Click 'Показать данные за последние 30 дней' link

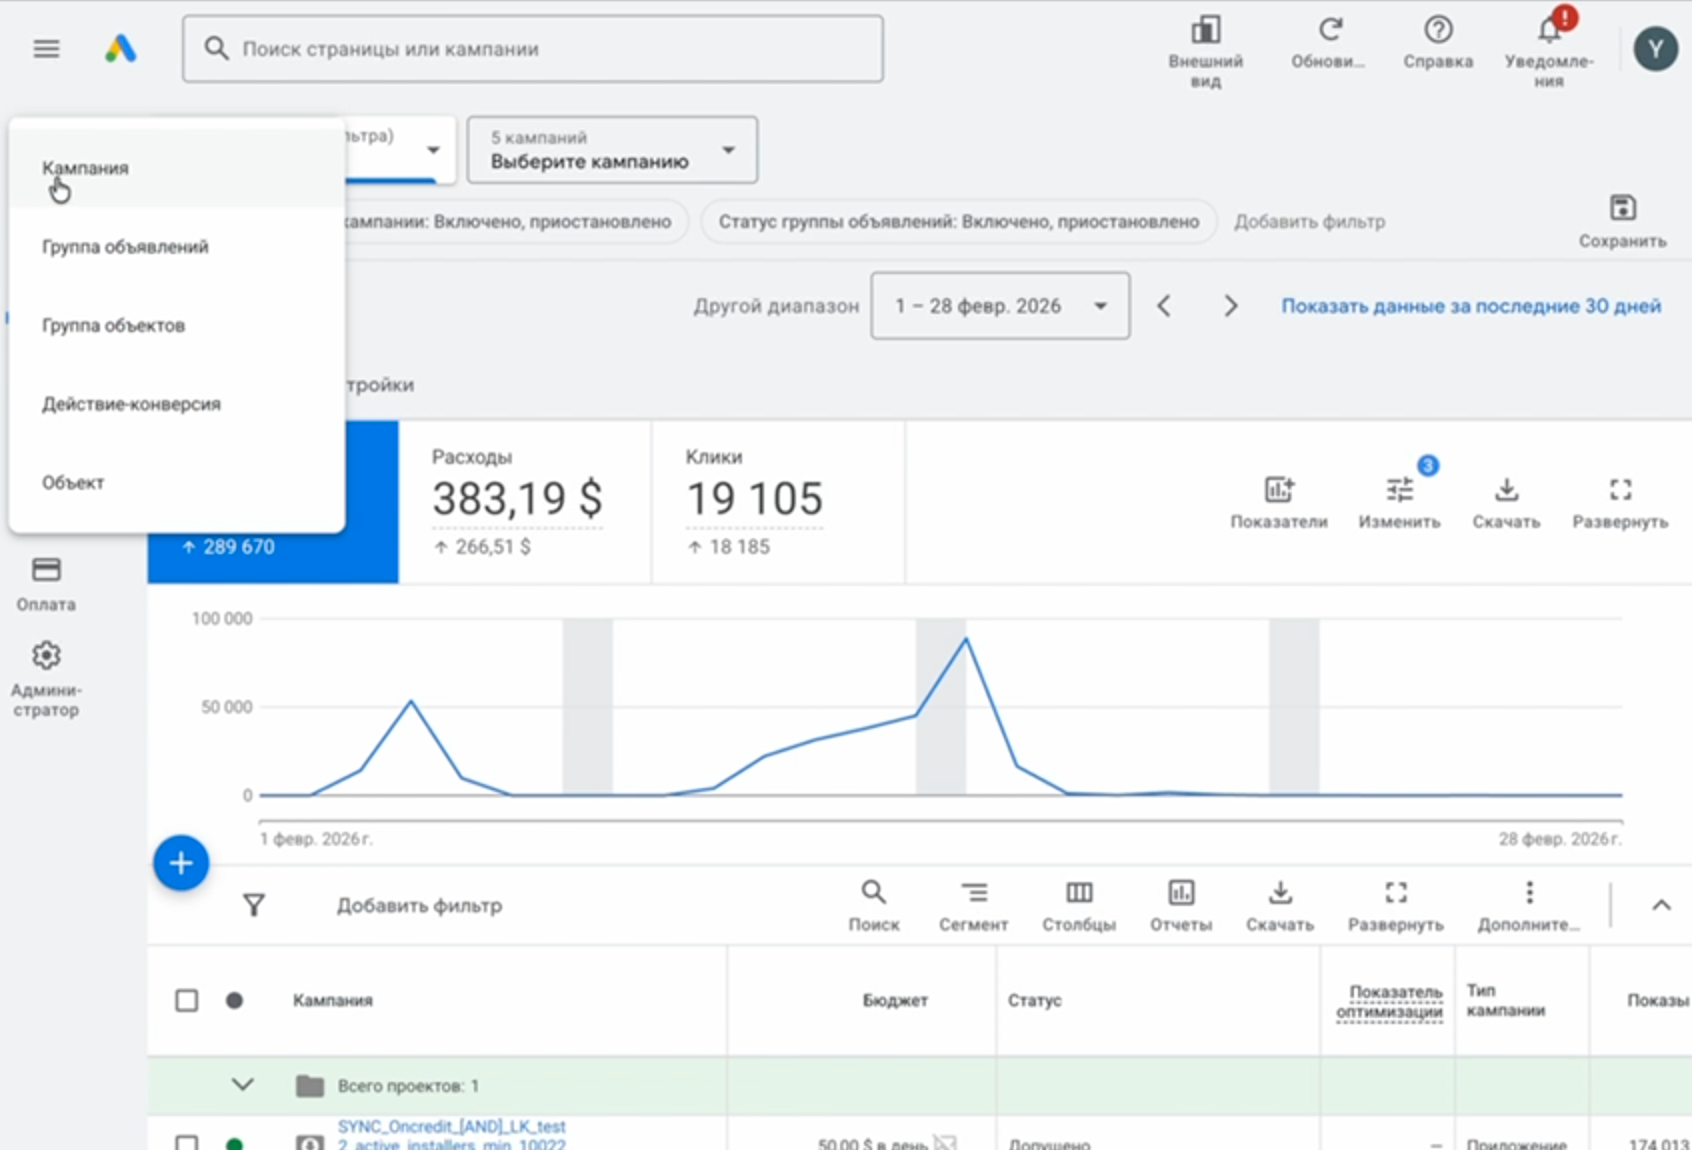tap(1470, 306)
